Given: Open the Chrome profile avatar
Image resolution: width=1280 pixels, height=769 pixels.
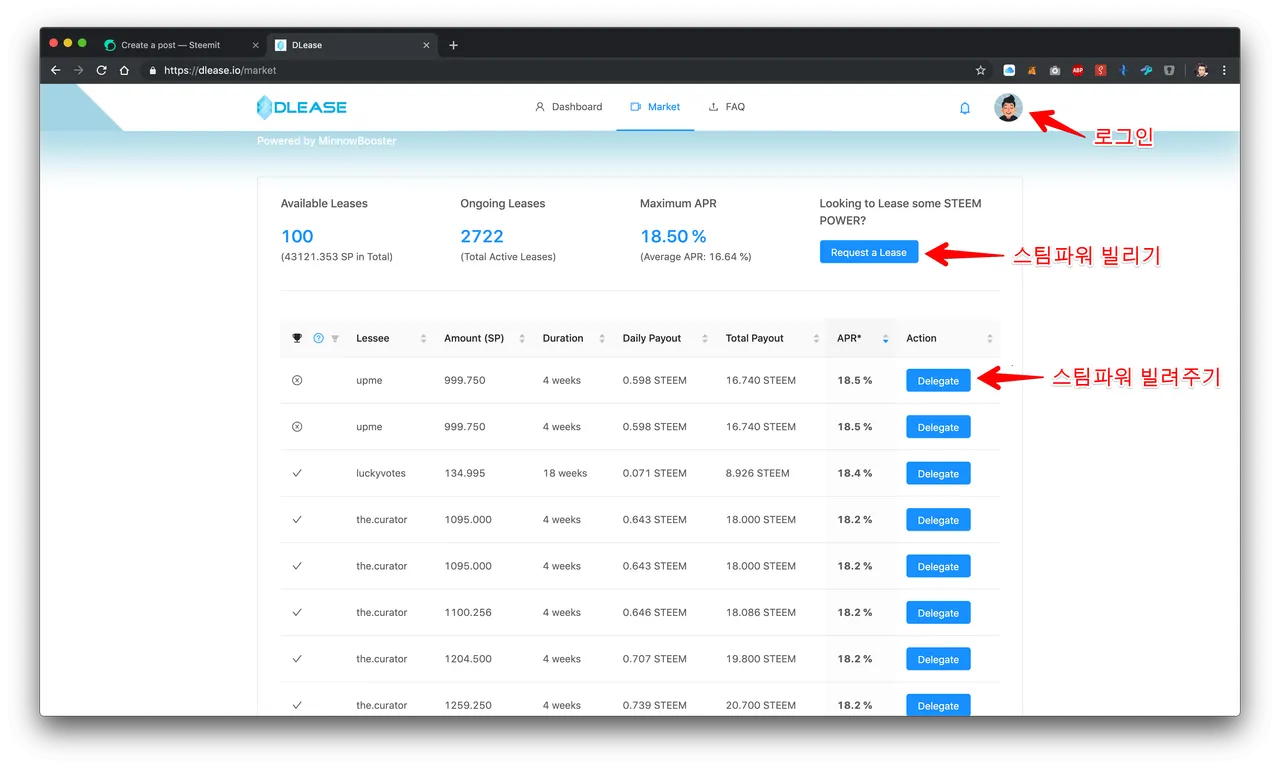Looking at the screenshot, I should coord(1202,71).
